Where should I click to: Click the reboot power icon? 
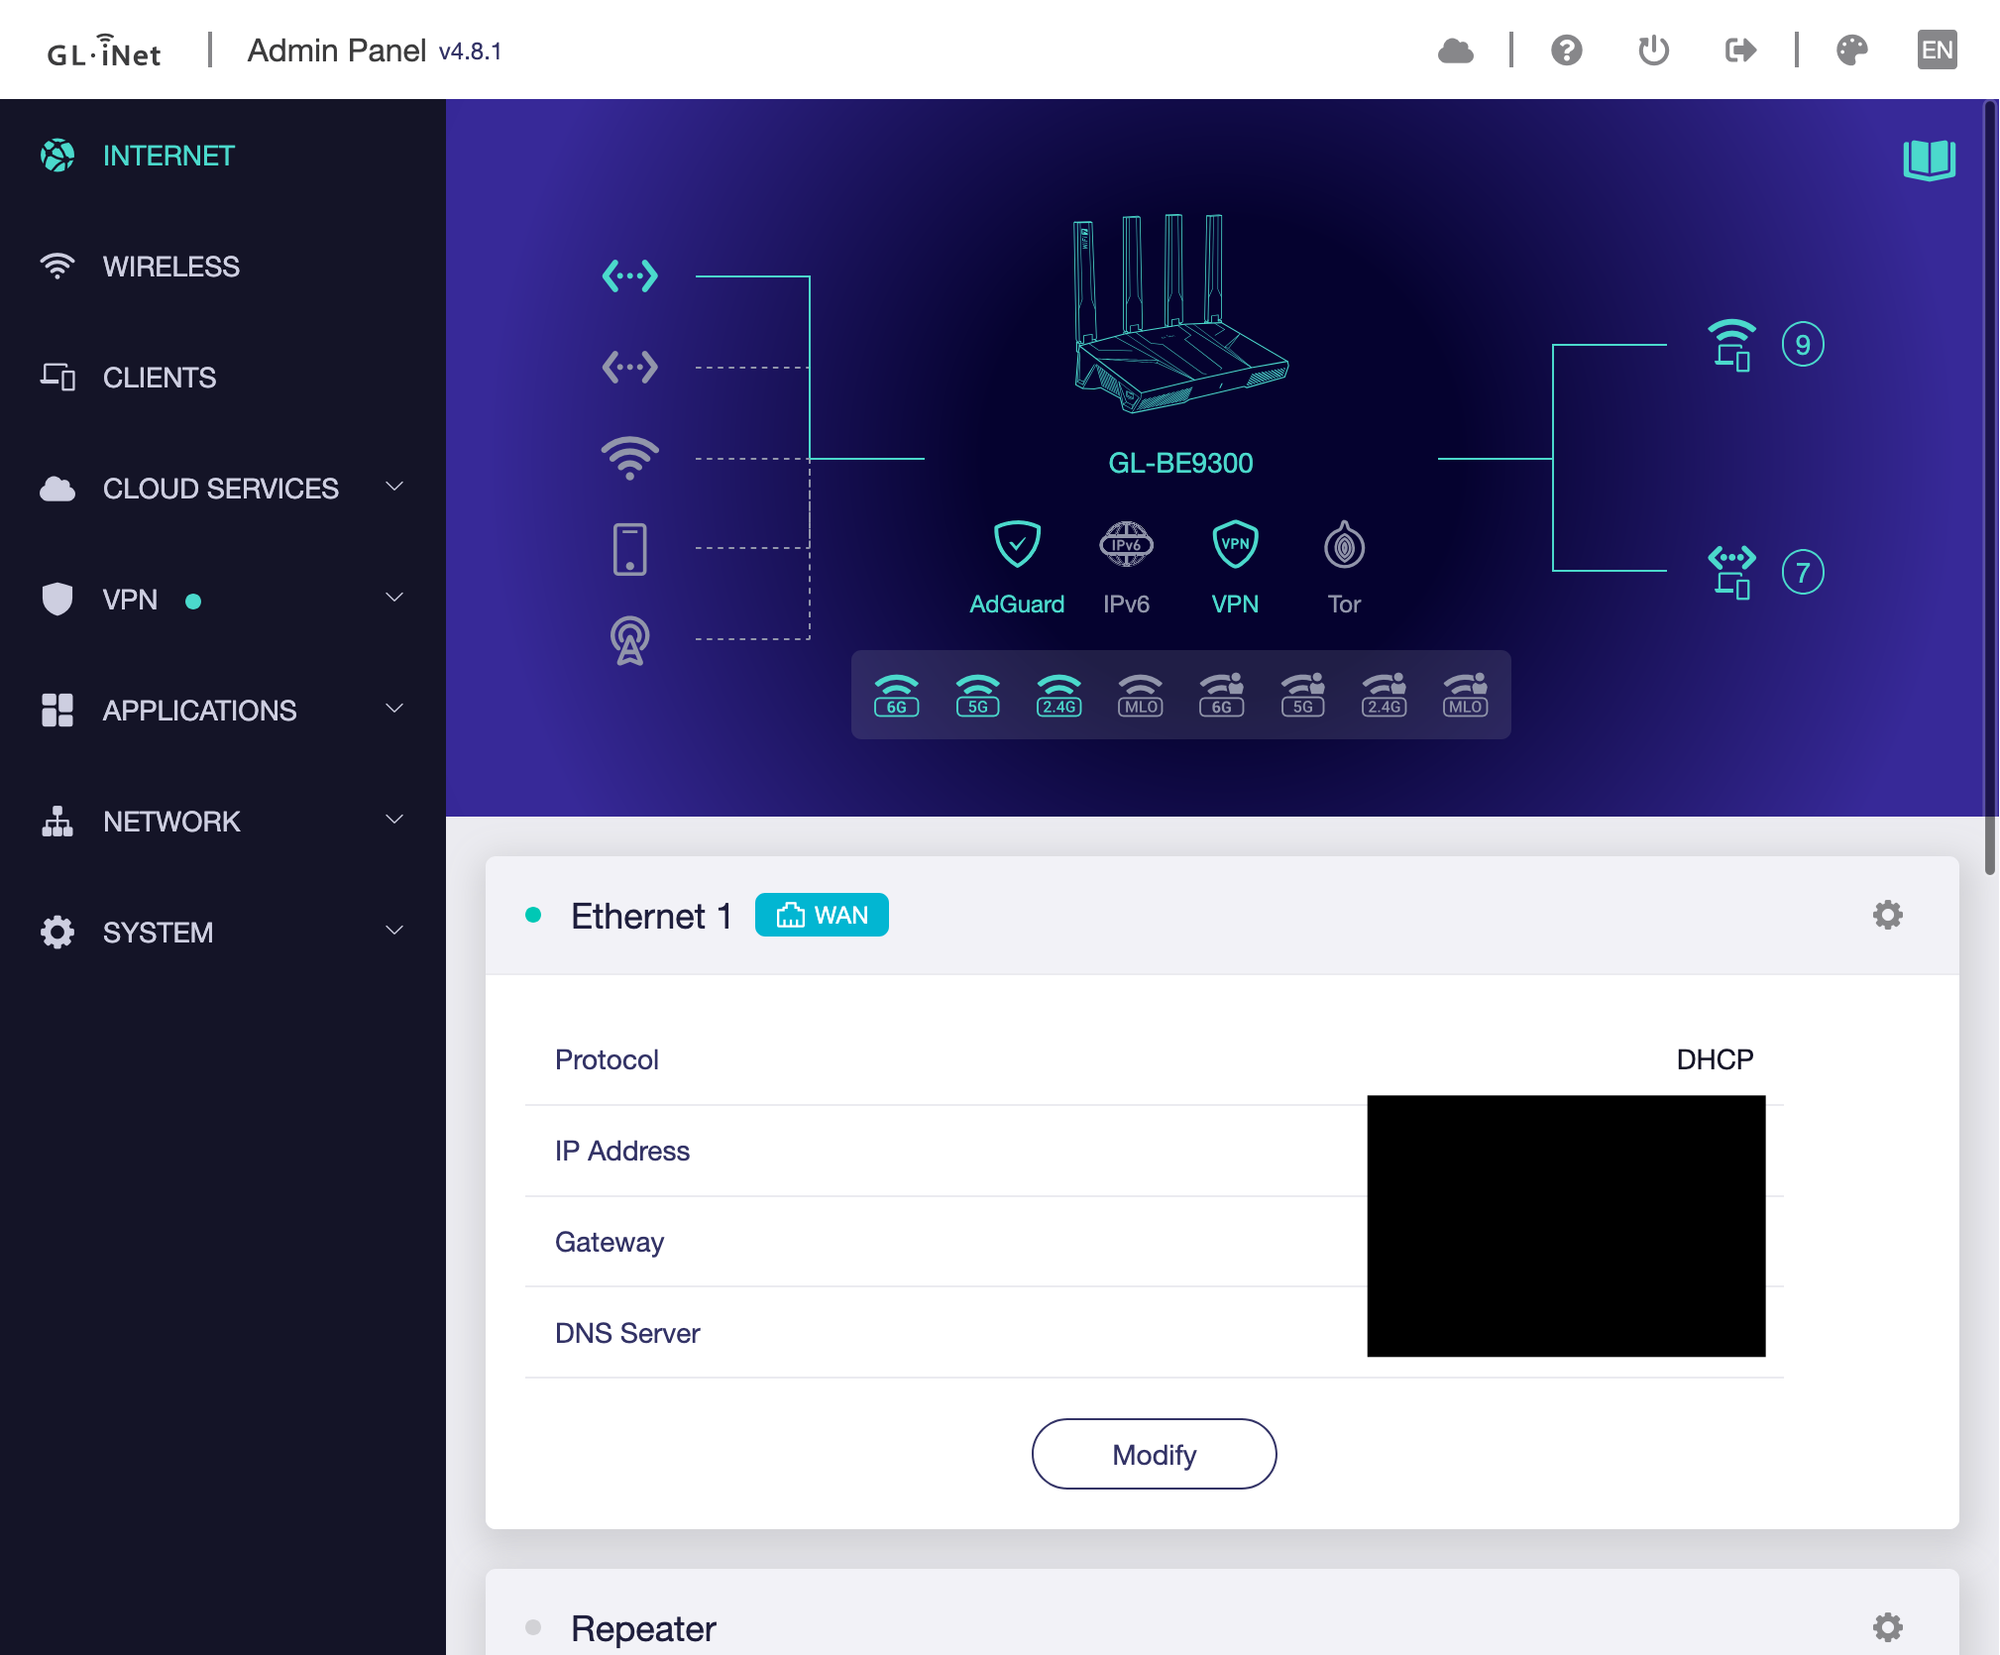coord(1653,51)
